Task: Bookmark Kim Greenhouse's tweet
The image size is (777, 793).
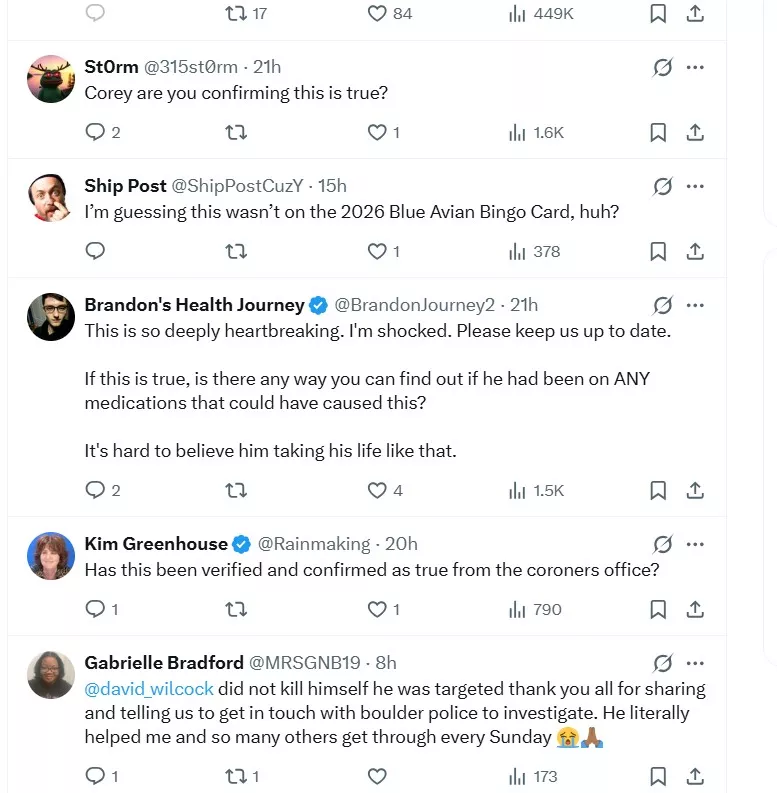Action: (x=658, y=609)
